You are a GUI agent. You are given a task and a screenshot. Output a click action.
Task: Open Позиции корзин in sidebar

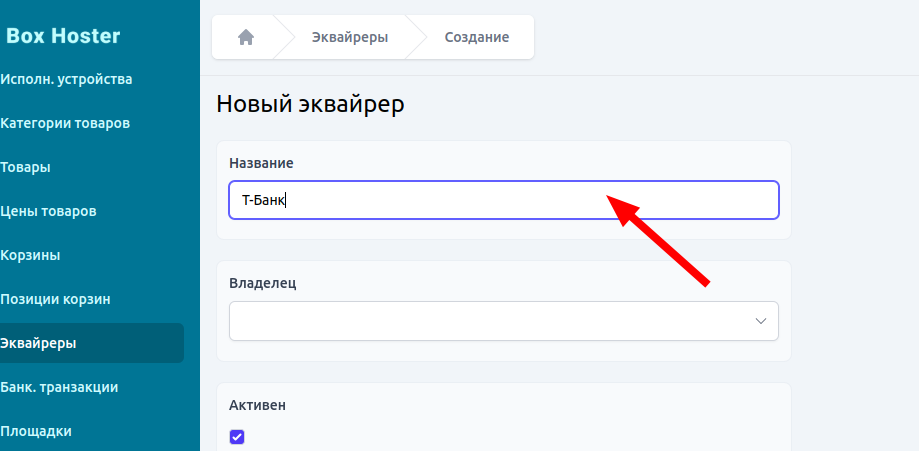pyautogui.click(x=55, y=299)
